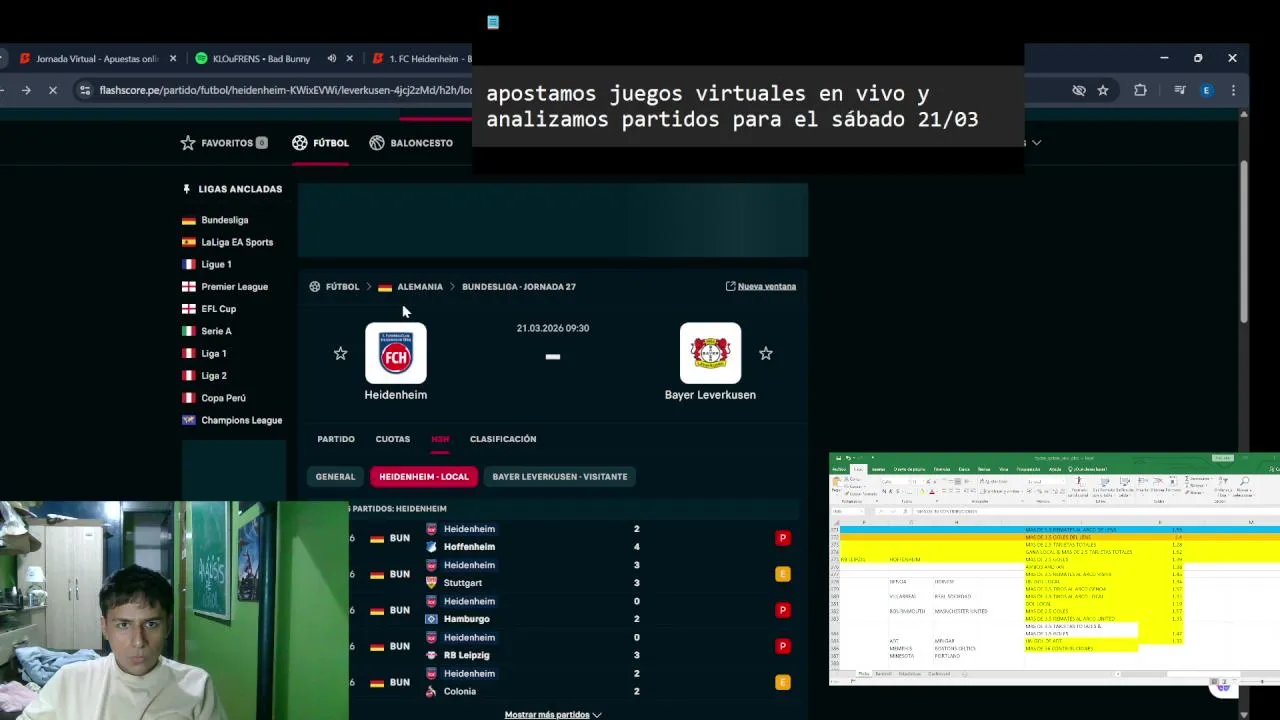Open pinned league Champions League
The height and width of the screenshot is (720, 1280).
point(241,420)
